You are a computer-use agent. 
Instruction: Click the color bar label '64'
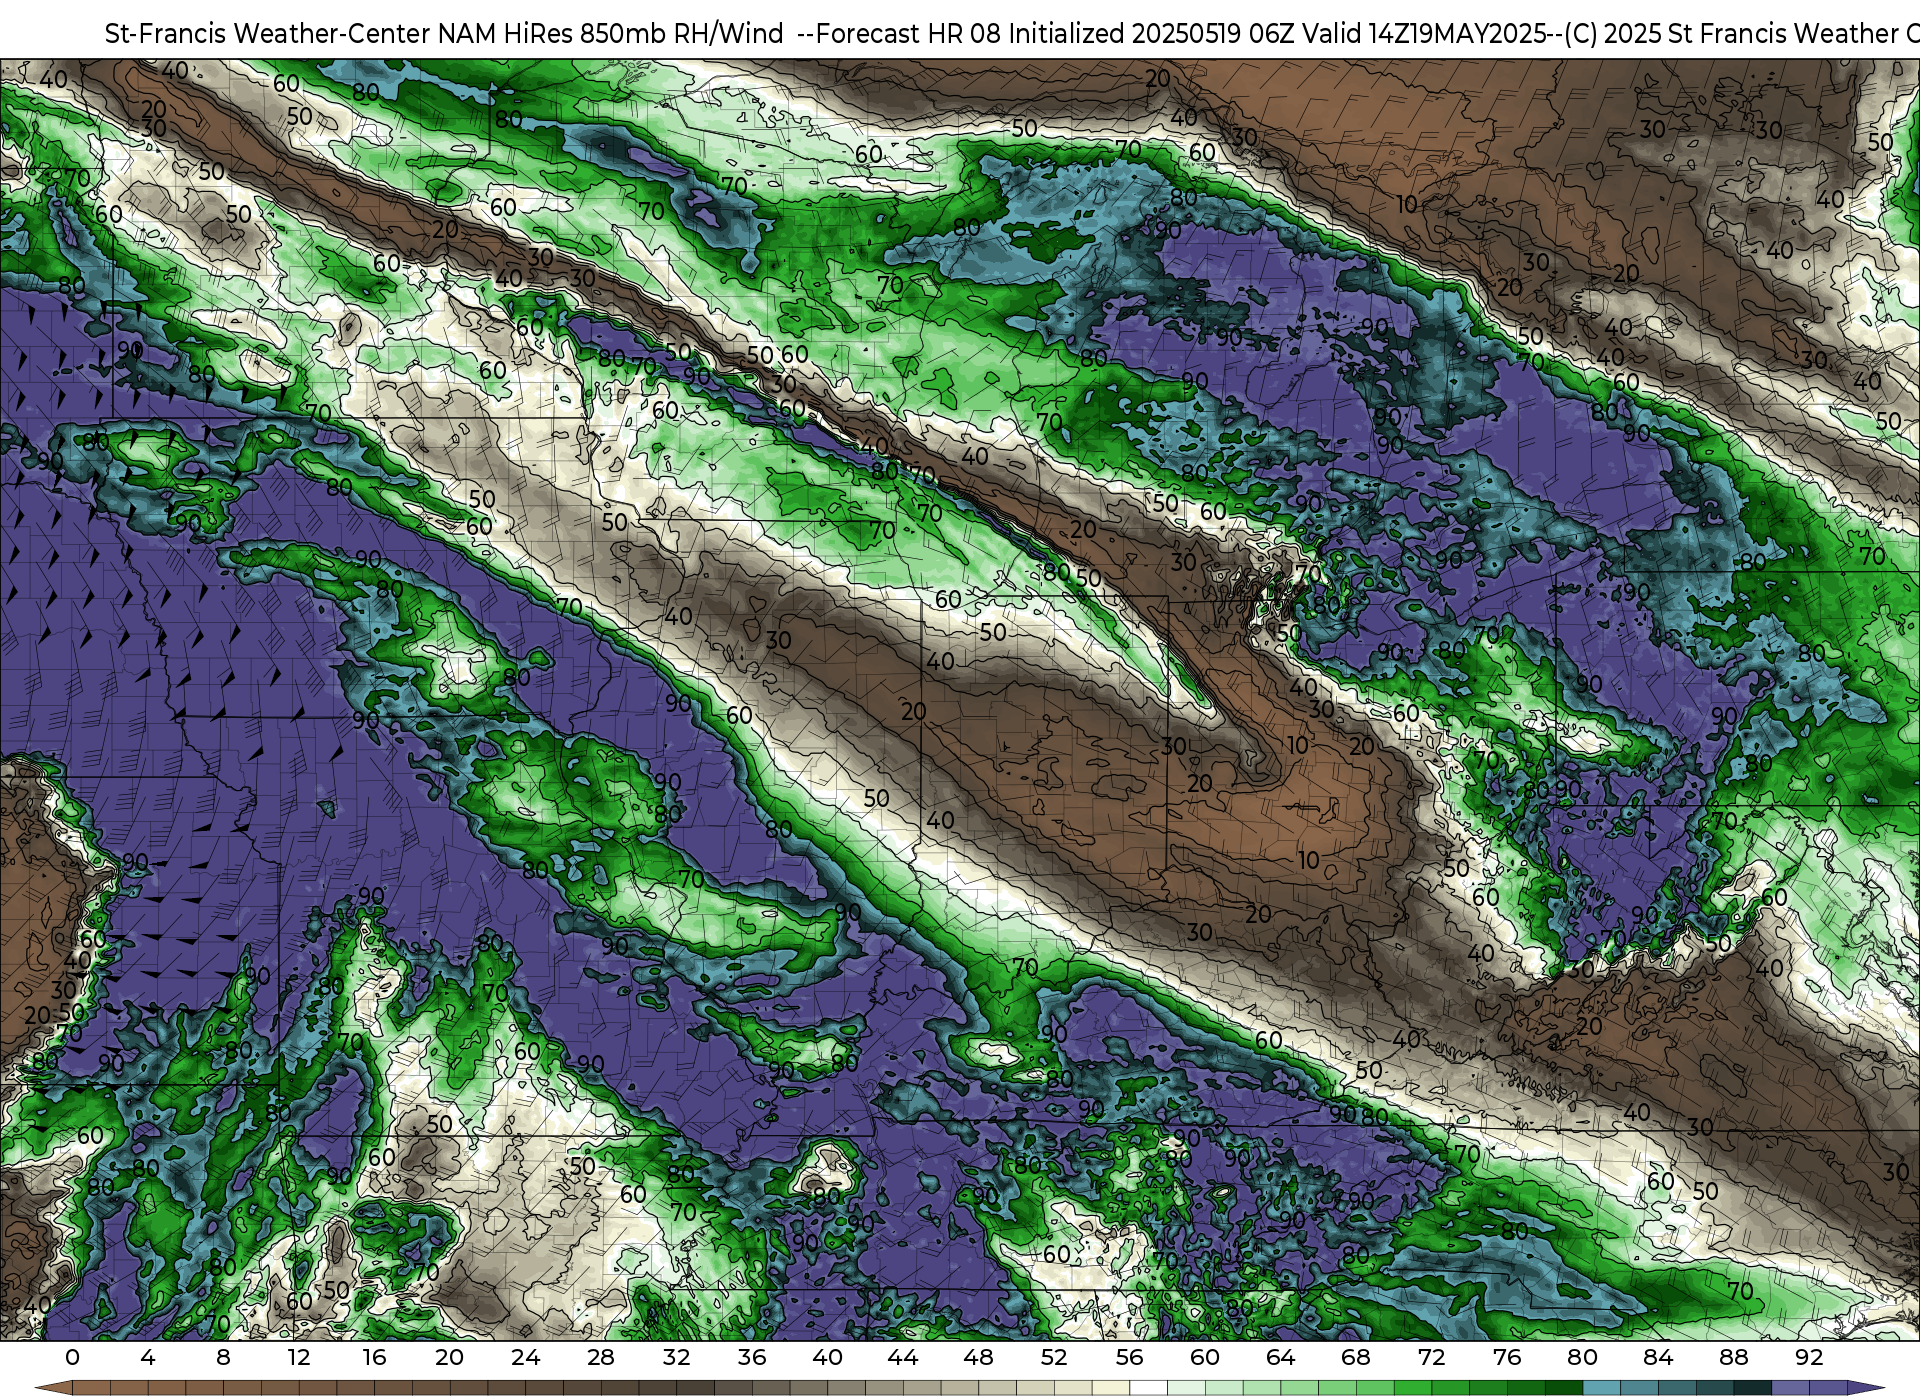pyautogui.click(x=1280, y=1357)
